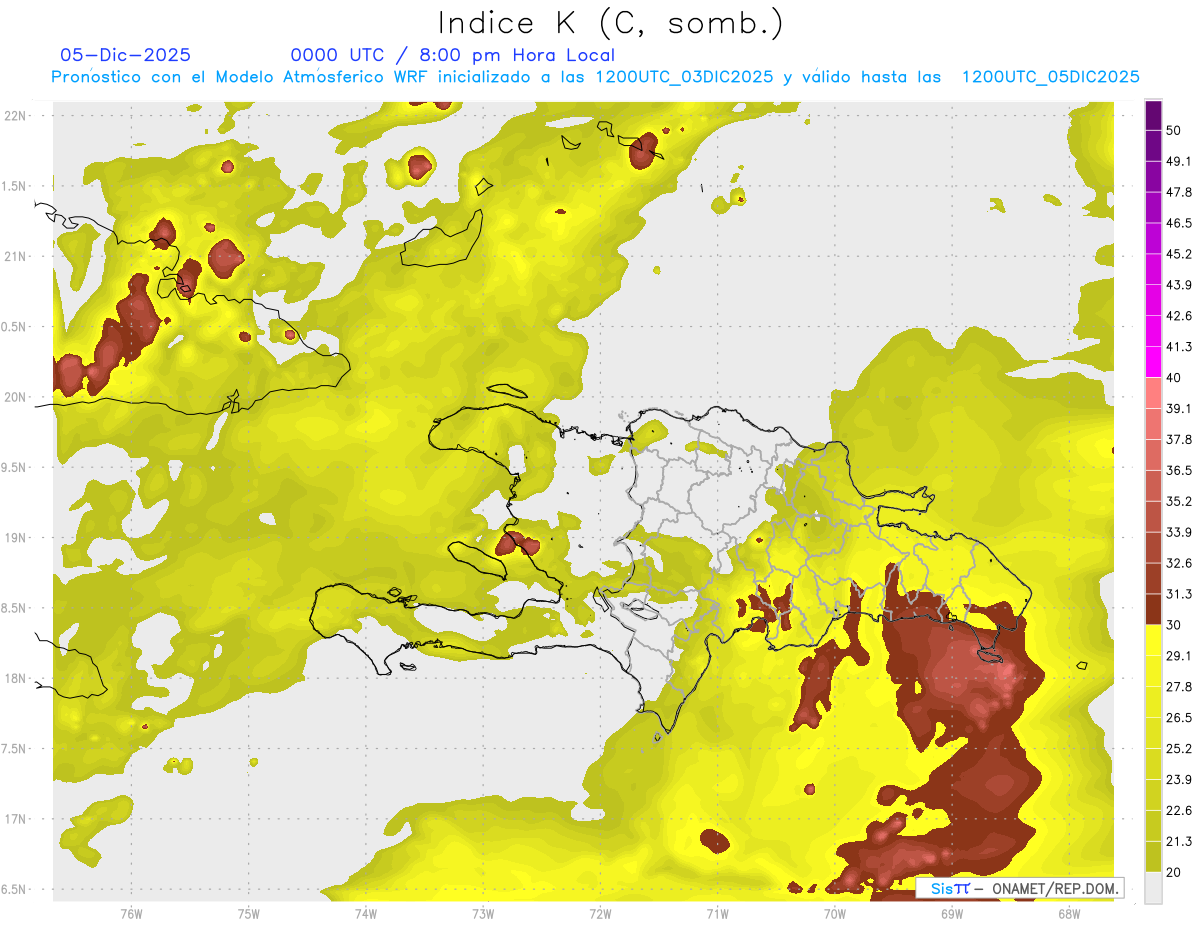Click the '20N' latitude label
This screenshot has height=927, width=1200.
pos(15,397)
